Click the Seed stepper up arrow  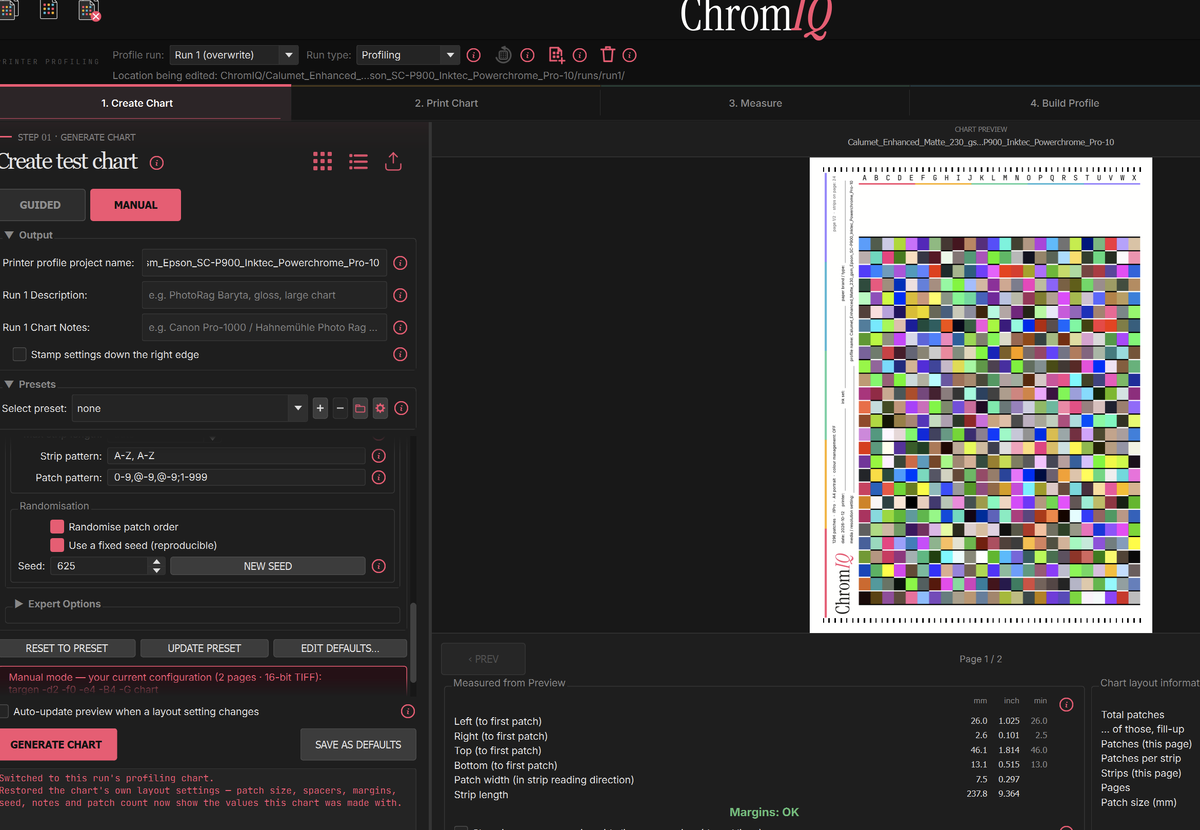pyautogui.click(x=156, y=562)
